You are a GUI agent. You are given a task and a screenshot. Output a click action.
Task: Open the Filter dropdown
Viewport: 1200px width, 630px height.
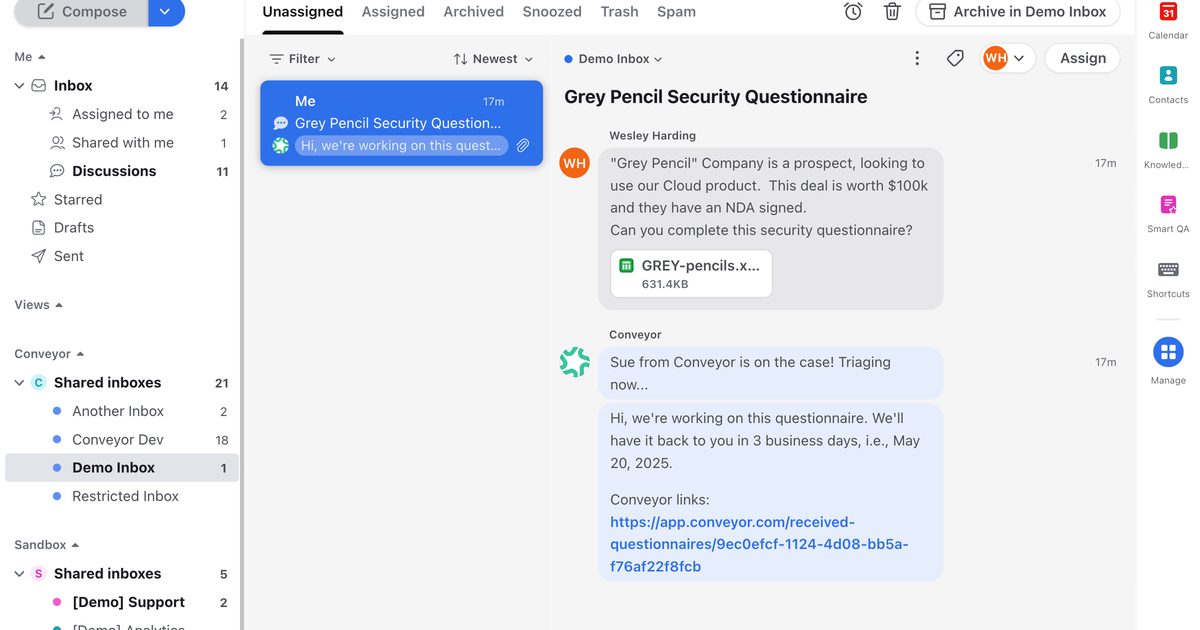(303, 59)
